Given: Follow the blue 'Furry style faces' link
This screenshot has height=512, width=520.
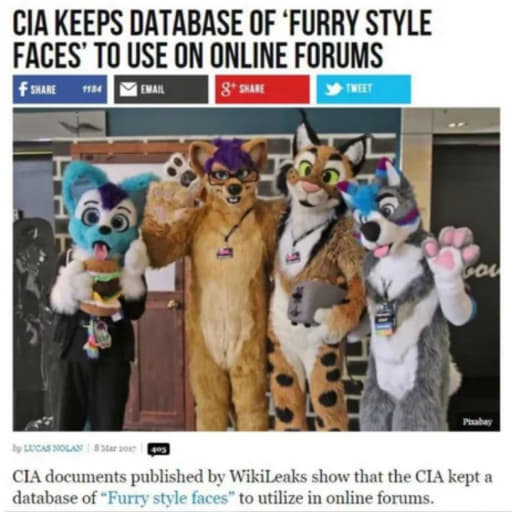Looking at the screenshot, I should tap(168, 498).
